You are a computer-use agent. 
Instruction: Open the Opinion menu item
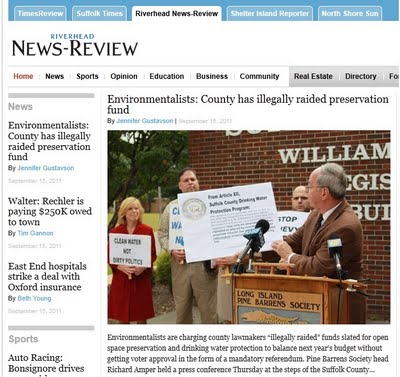tap(124, 76)
